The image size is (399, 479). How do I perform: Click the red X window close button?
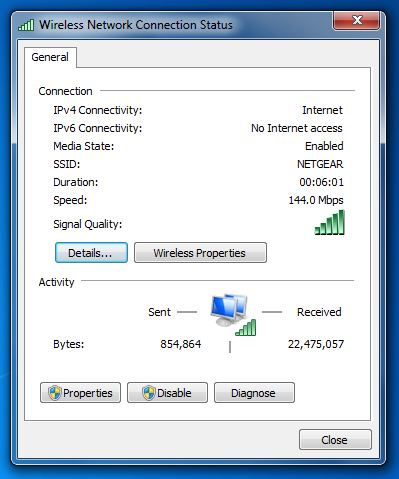(x=356, y=21)
